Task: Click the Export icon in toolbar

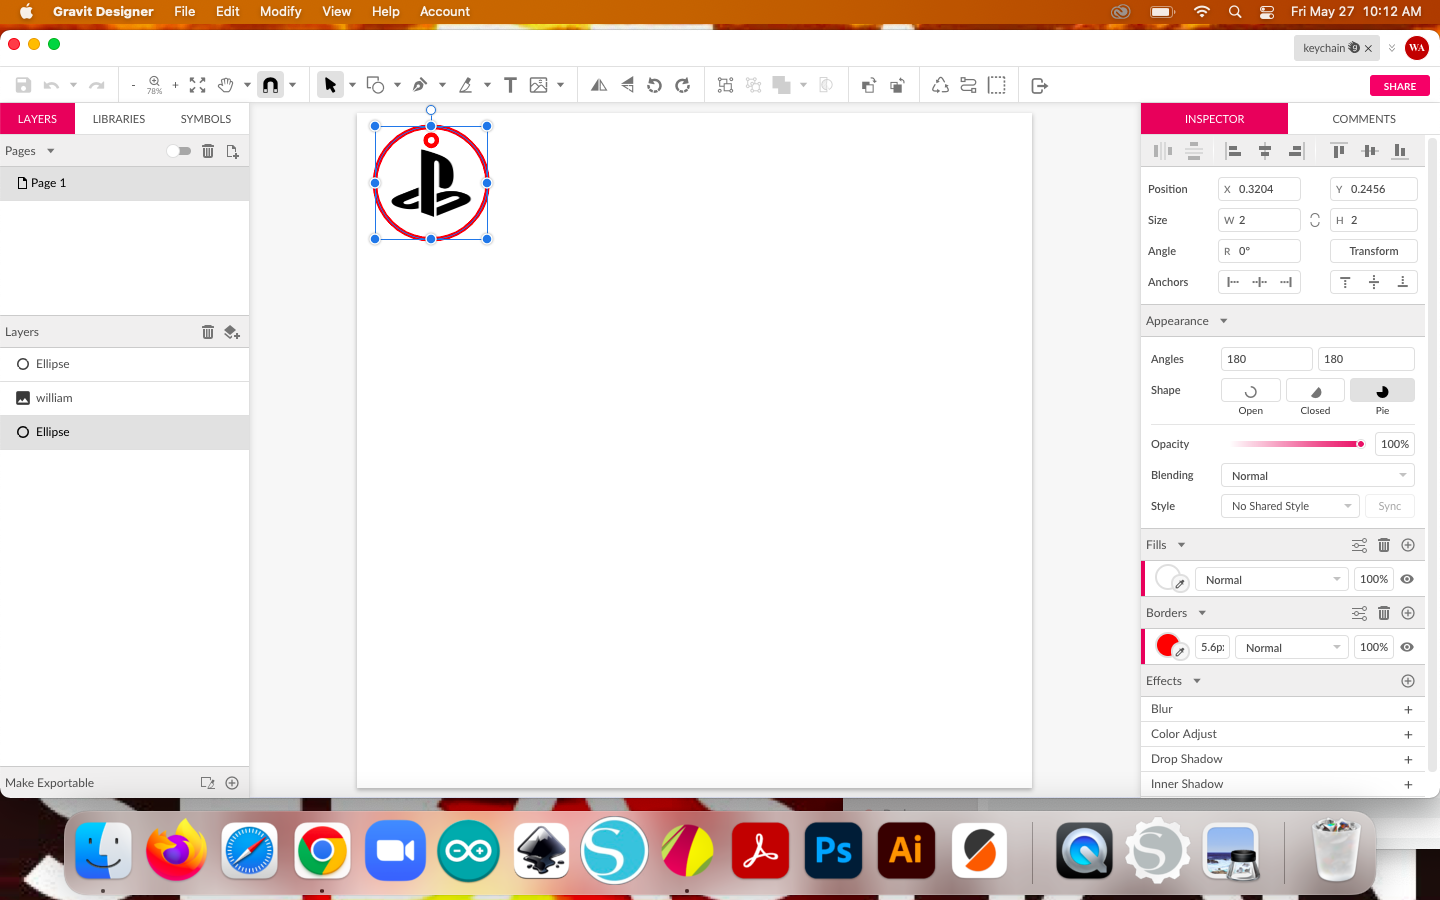Action: pyautogui.click(x=1039, y=85)
